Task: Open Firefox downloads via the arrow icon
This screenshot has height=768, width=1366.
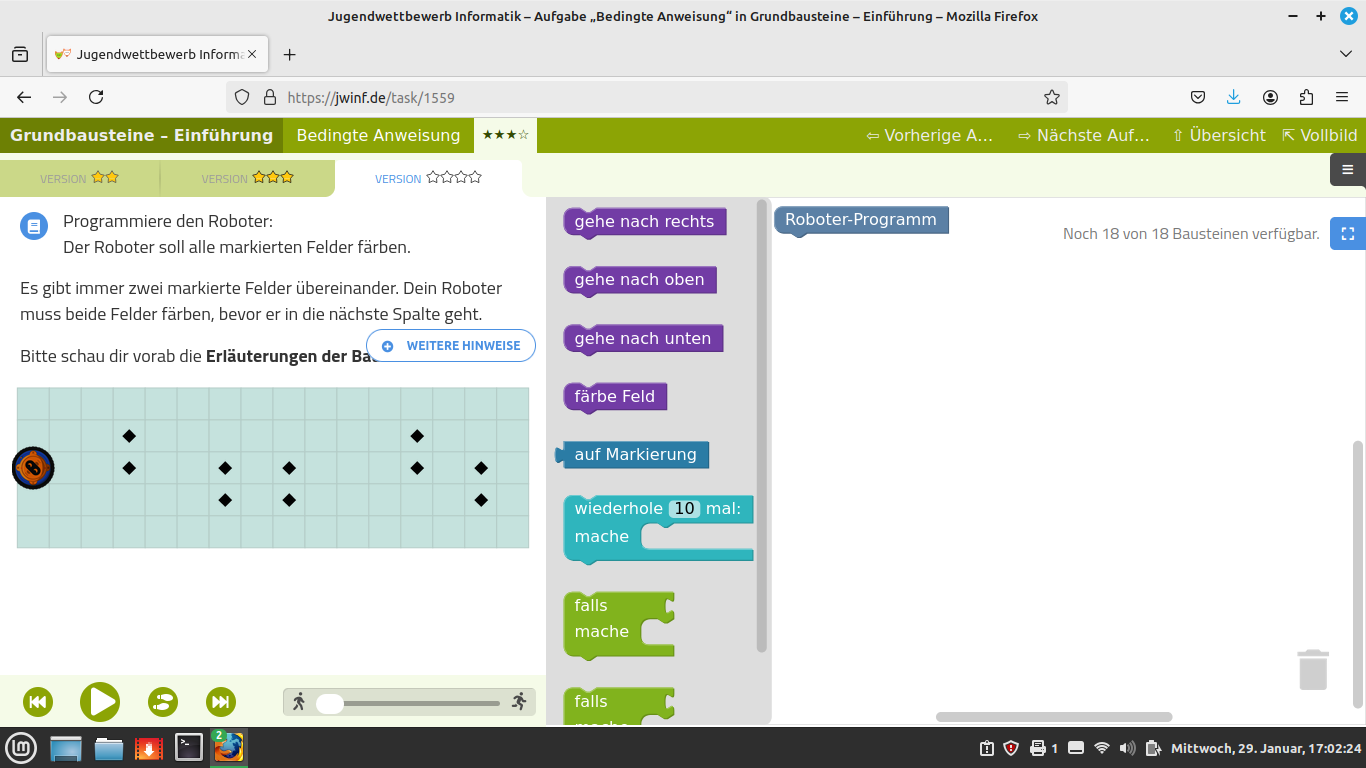Action: 1233,96
